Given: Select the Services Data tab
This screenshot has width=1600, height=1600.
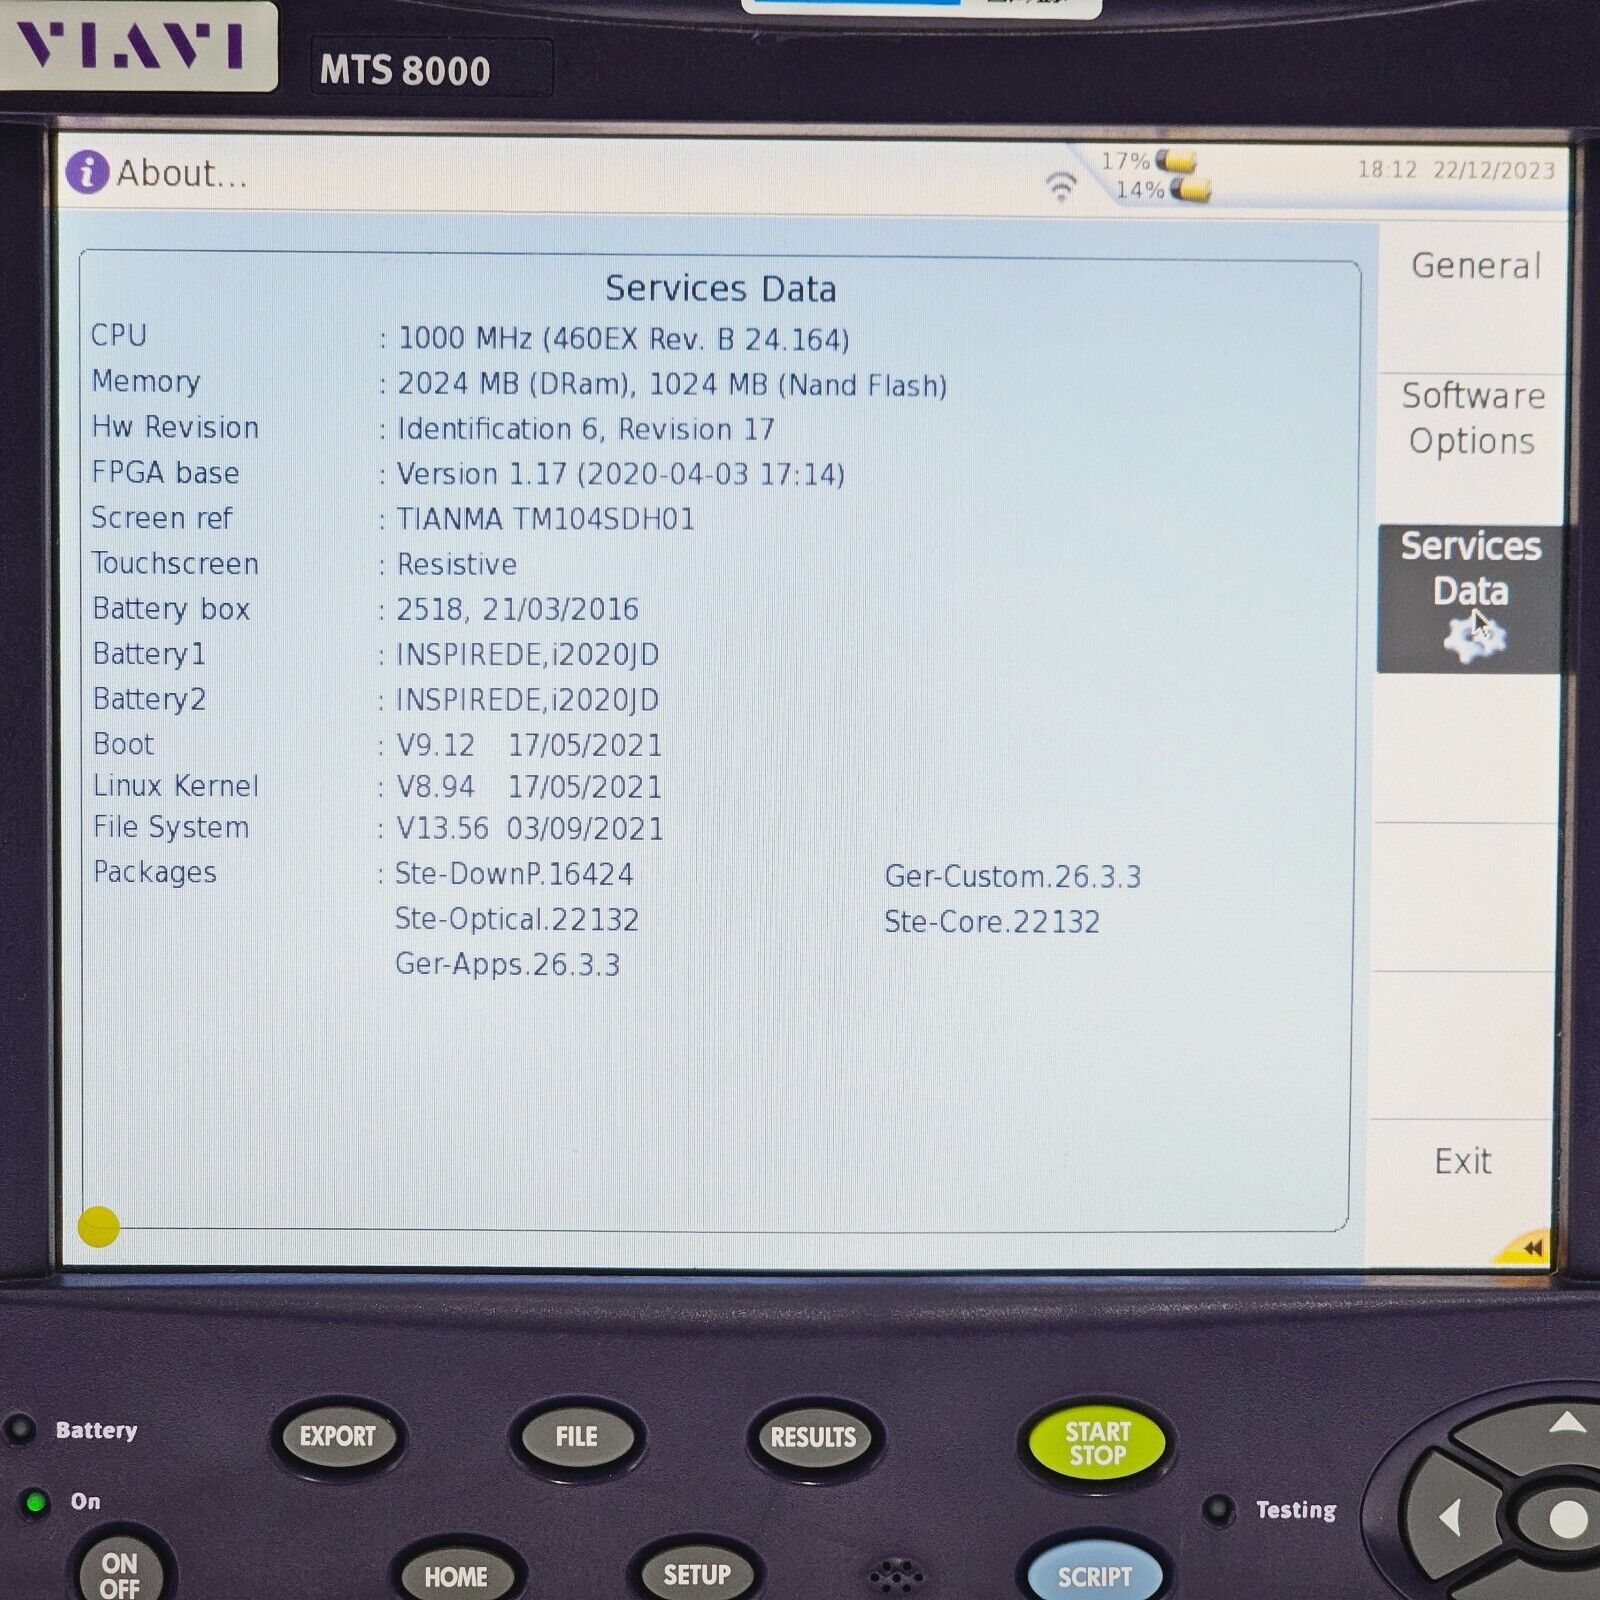Looking at the screenshot, I should pyautogui.click(x=1470, y=569).
